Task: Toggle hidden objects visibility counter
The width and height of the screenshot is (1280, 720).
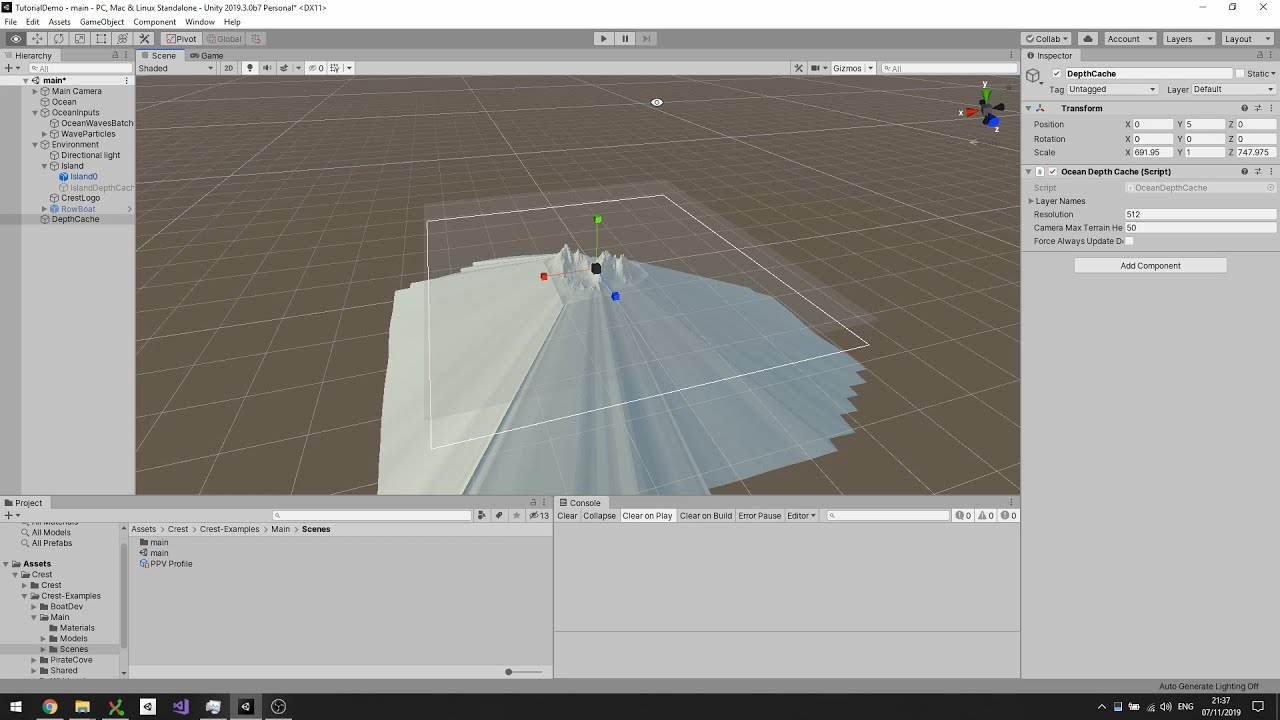Action: click(316, 68)
